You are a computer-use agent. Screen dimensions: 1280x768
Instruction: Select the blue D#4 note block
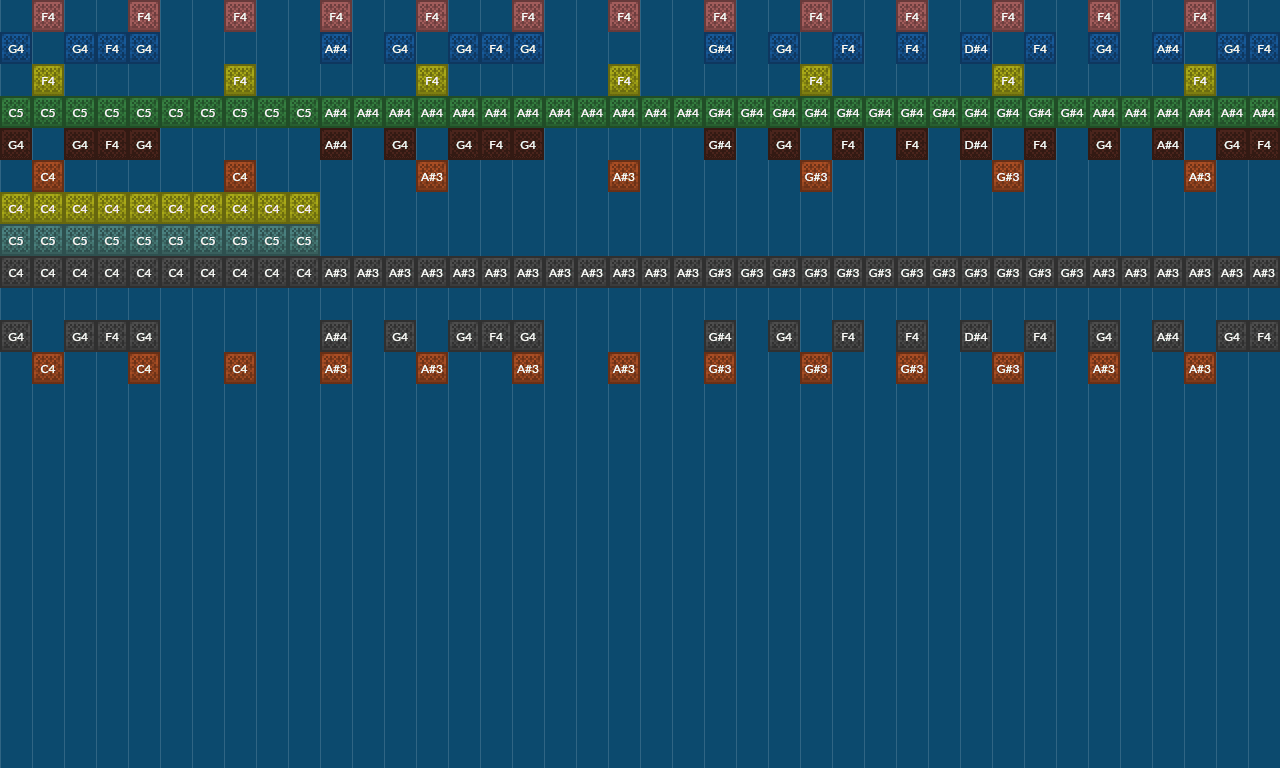pyautogui.click(x=976, y=48)
